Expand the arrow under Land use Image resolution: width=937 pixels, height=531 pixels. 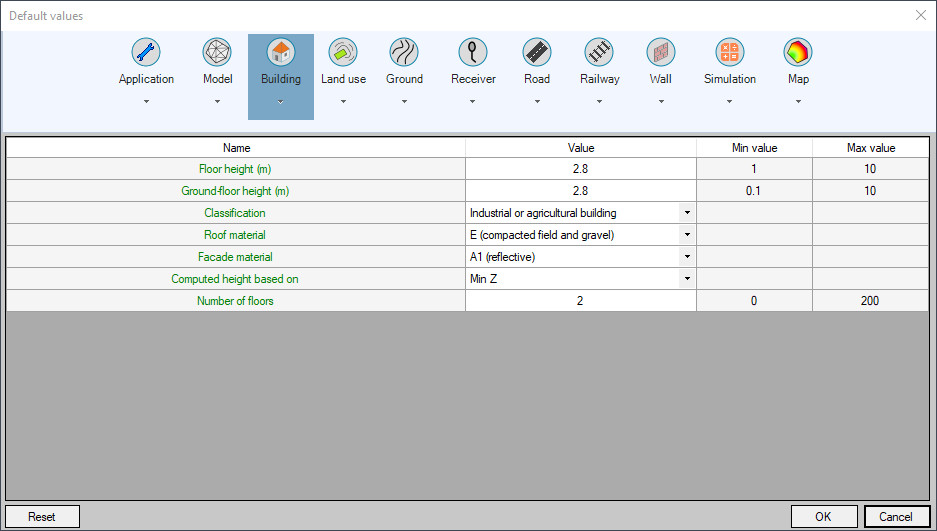point(343,102)
